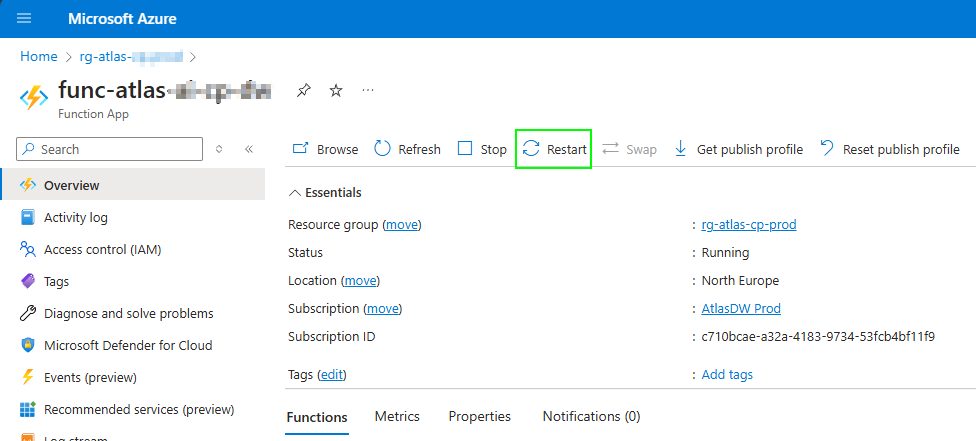Open Access control (IAM) in sidebar
The image size is (976, 441).
[x=102, y=250]
